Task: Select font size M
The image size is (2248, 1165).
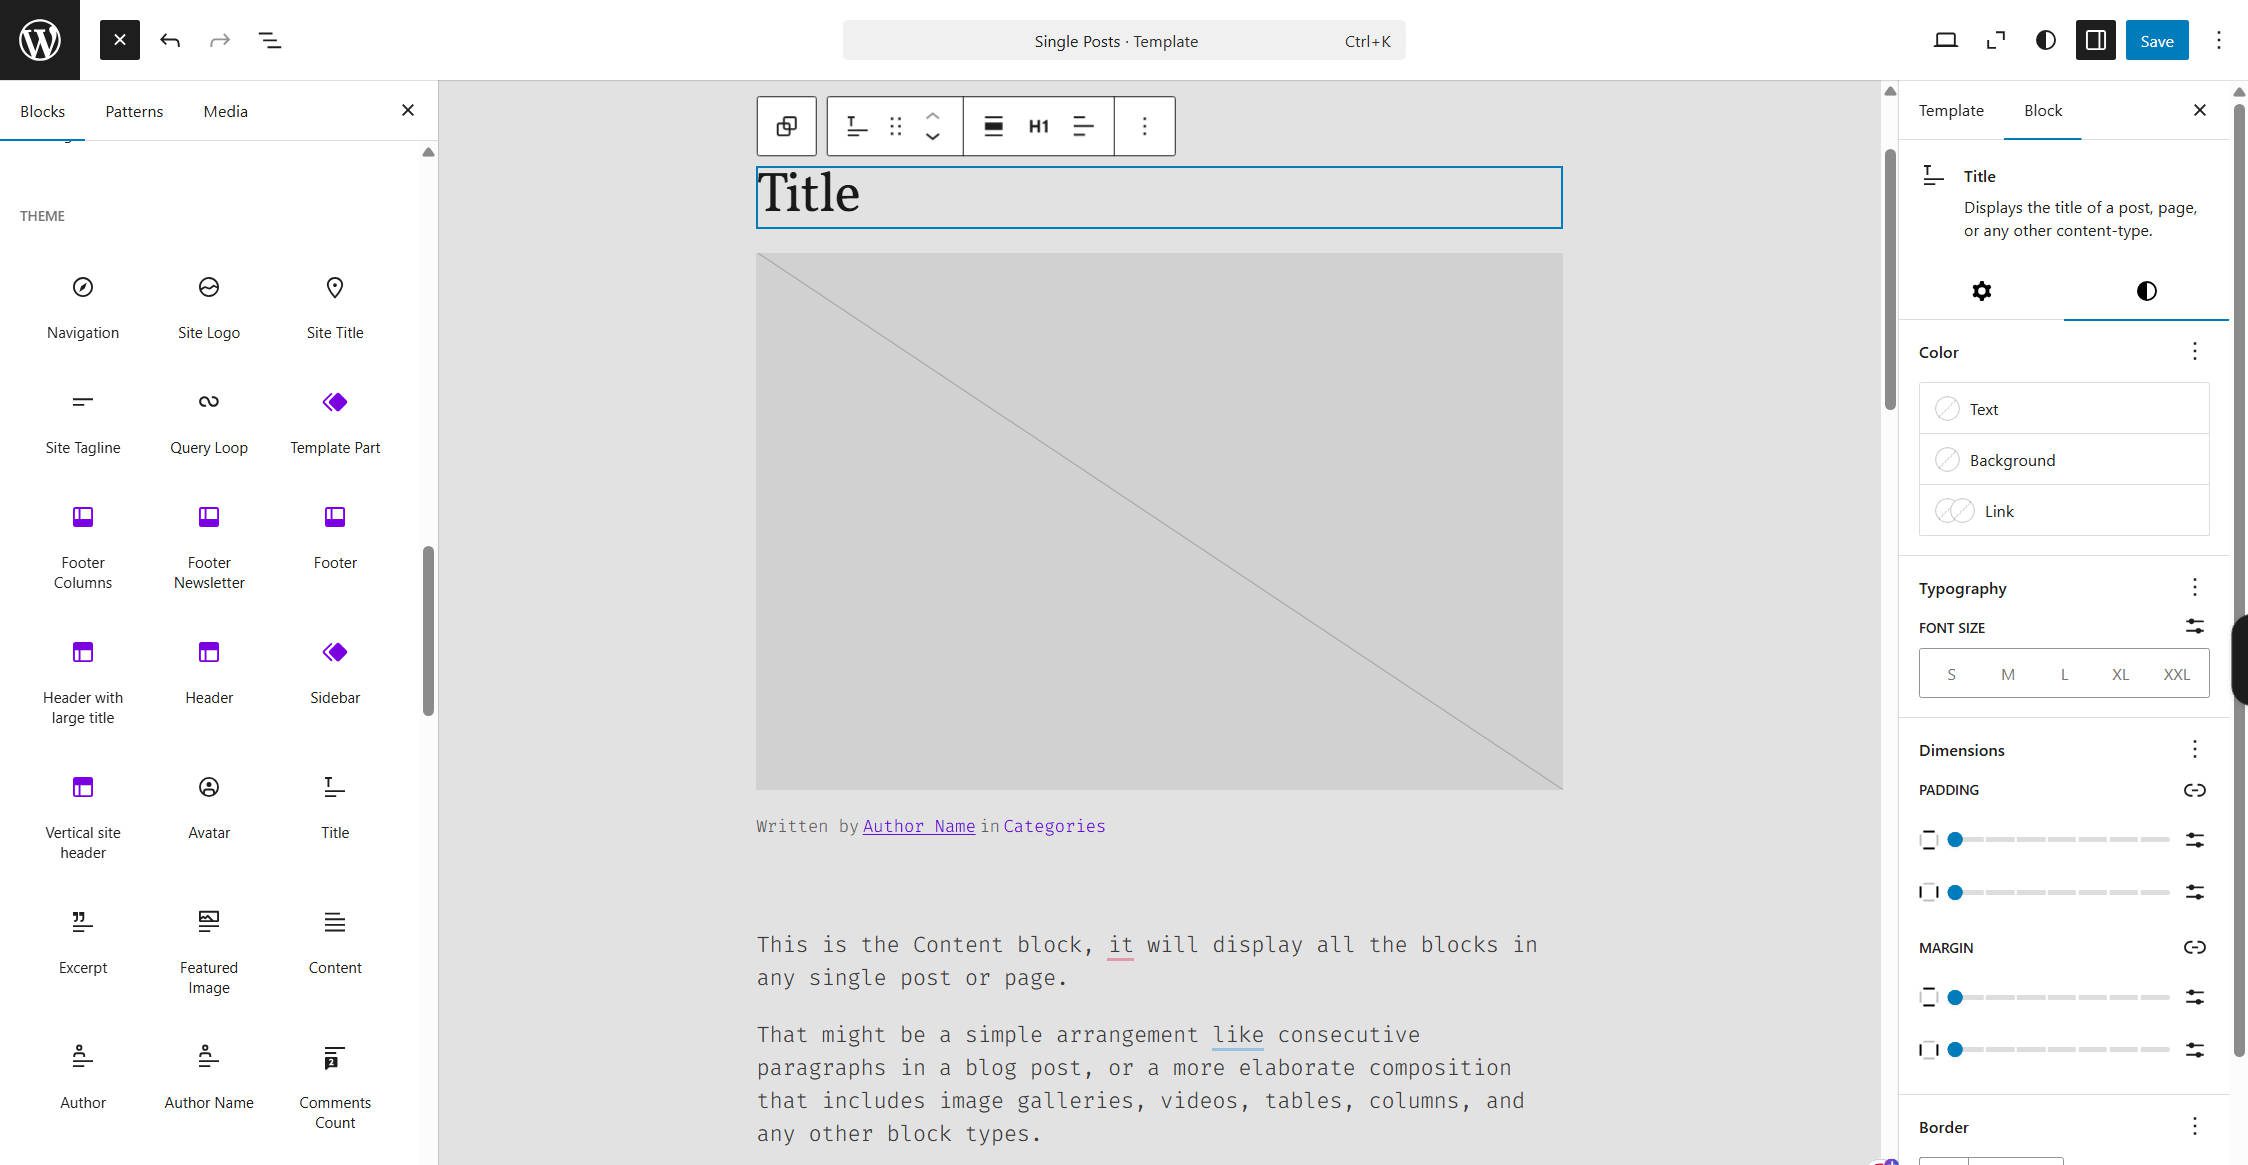Action: [2007, 674]
